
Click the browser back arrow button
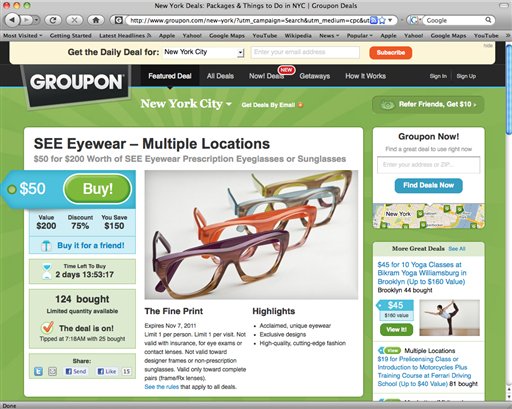[12, 20]
